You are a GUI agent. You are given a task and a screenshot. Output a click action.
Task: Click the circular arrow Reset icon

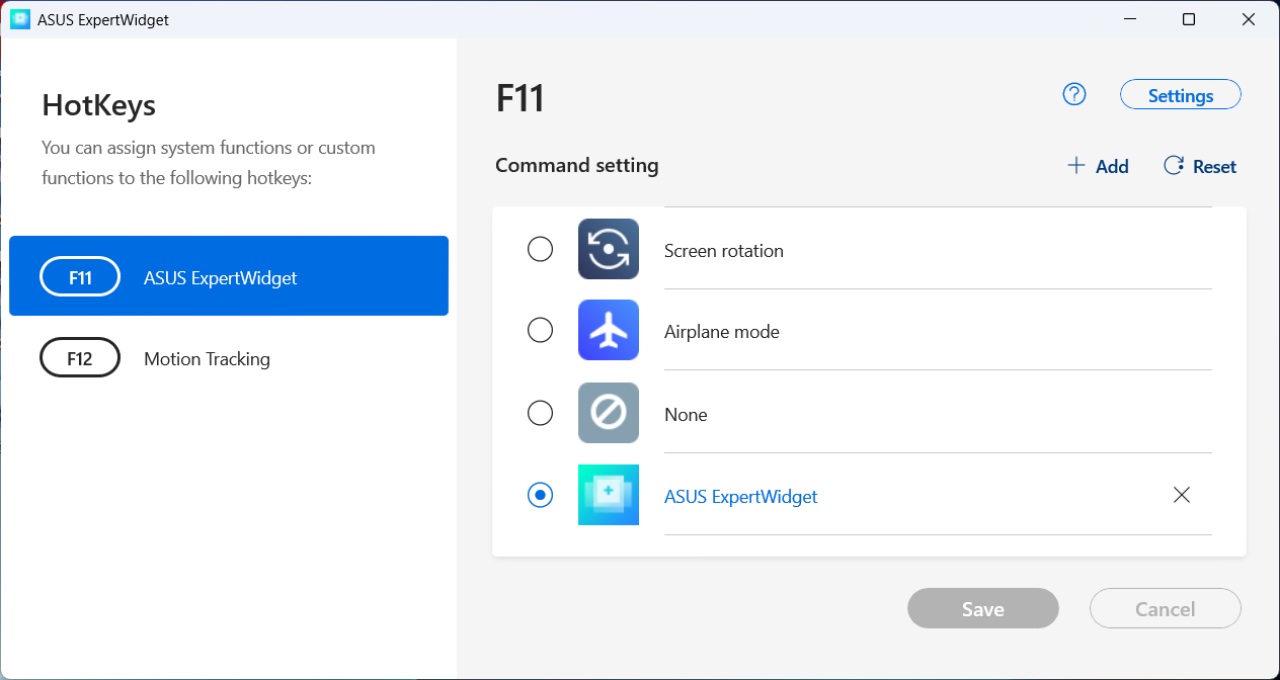pos(1174,166)
